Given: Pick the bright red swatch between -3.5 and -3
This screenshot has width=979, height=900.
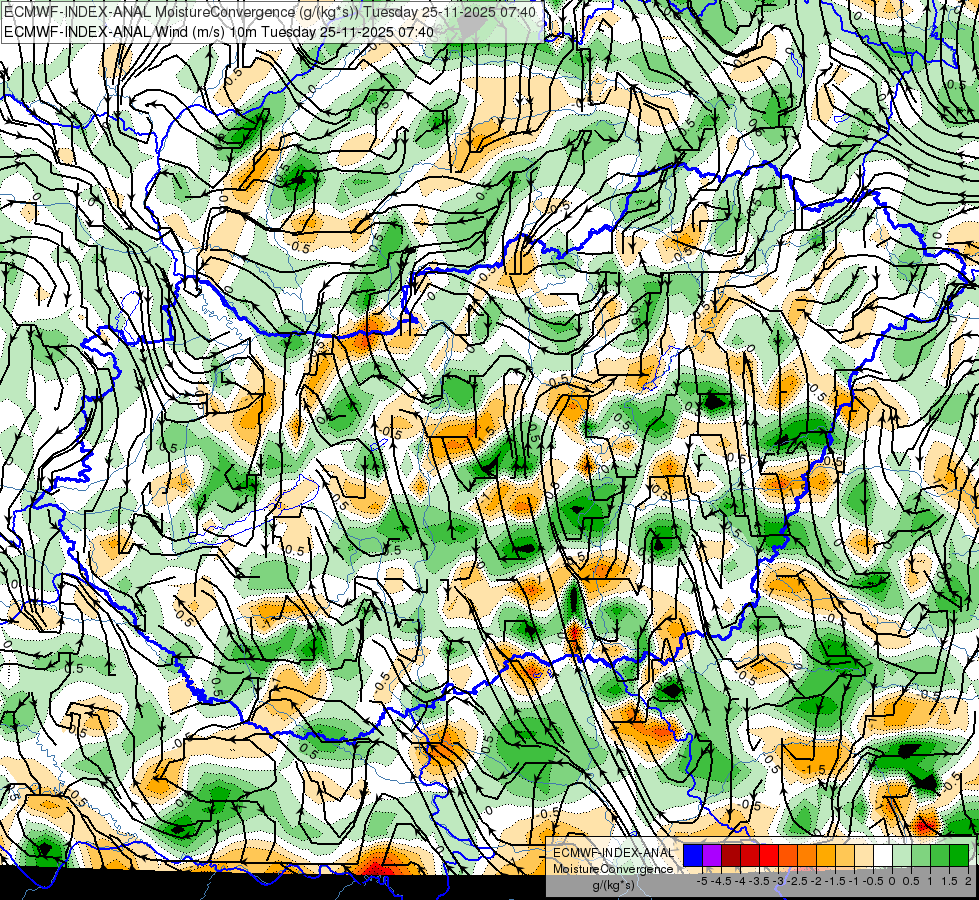Looking at the screenshot, I should click(769, 855).
